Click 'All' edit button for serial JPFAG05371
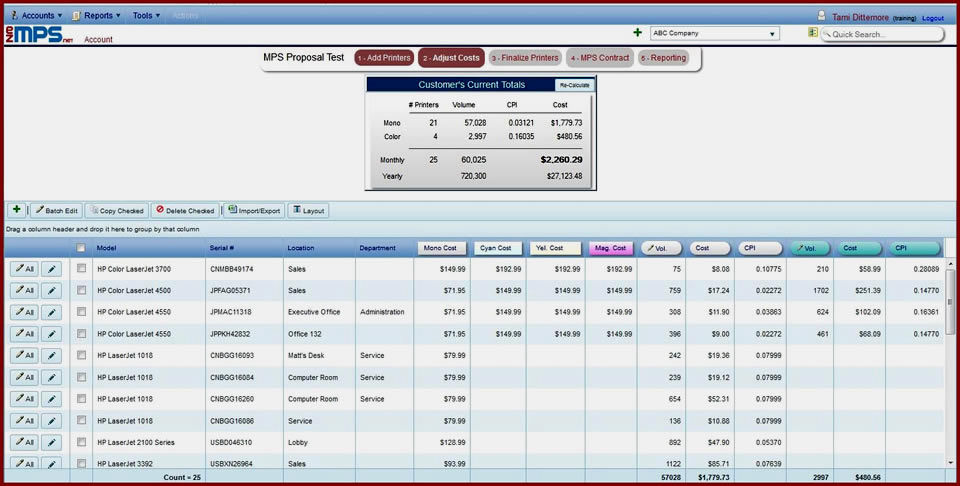The image size is (960, 486). [x=24, y=290]
